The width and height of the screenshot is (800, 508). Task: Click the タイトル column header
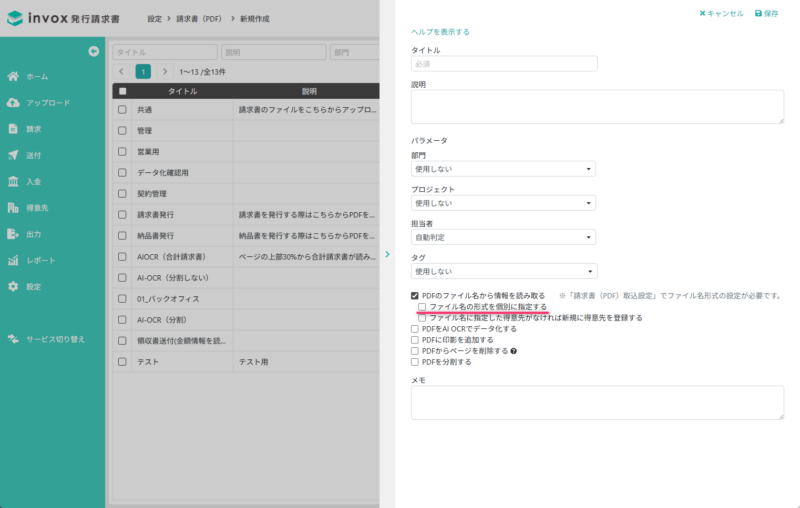coord(183,91)
